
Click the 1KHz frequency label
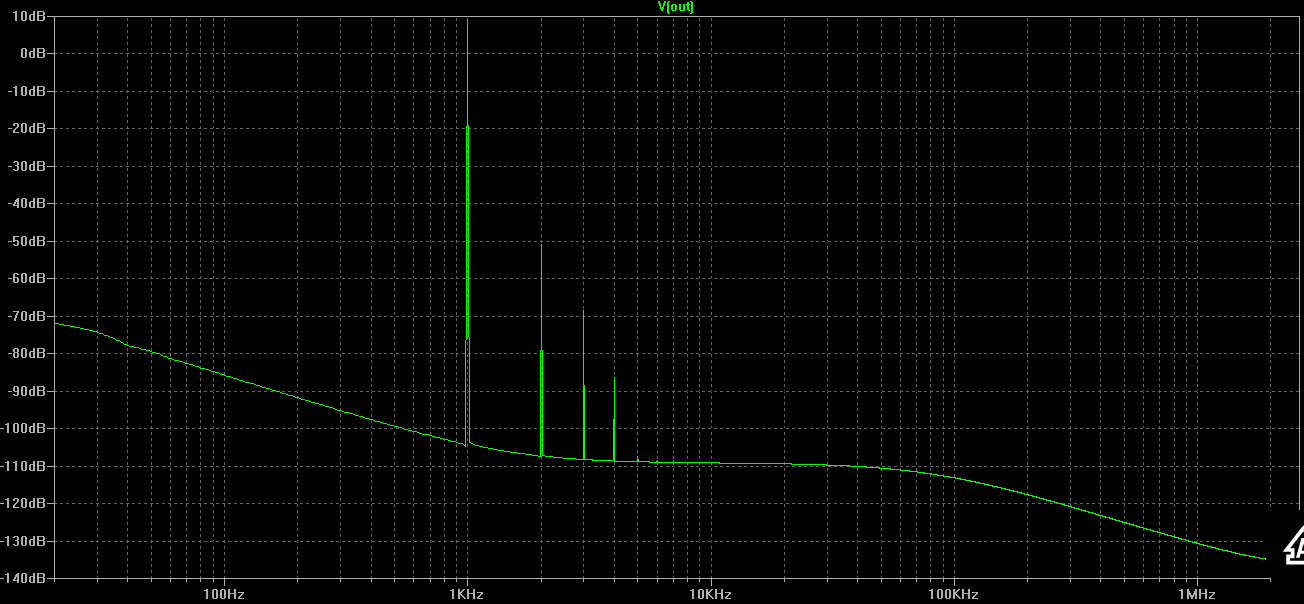coord(467,594)
